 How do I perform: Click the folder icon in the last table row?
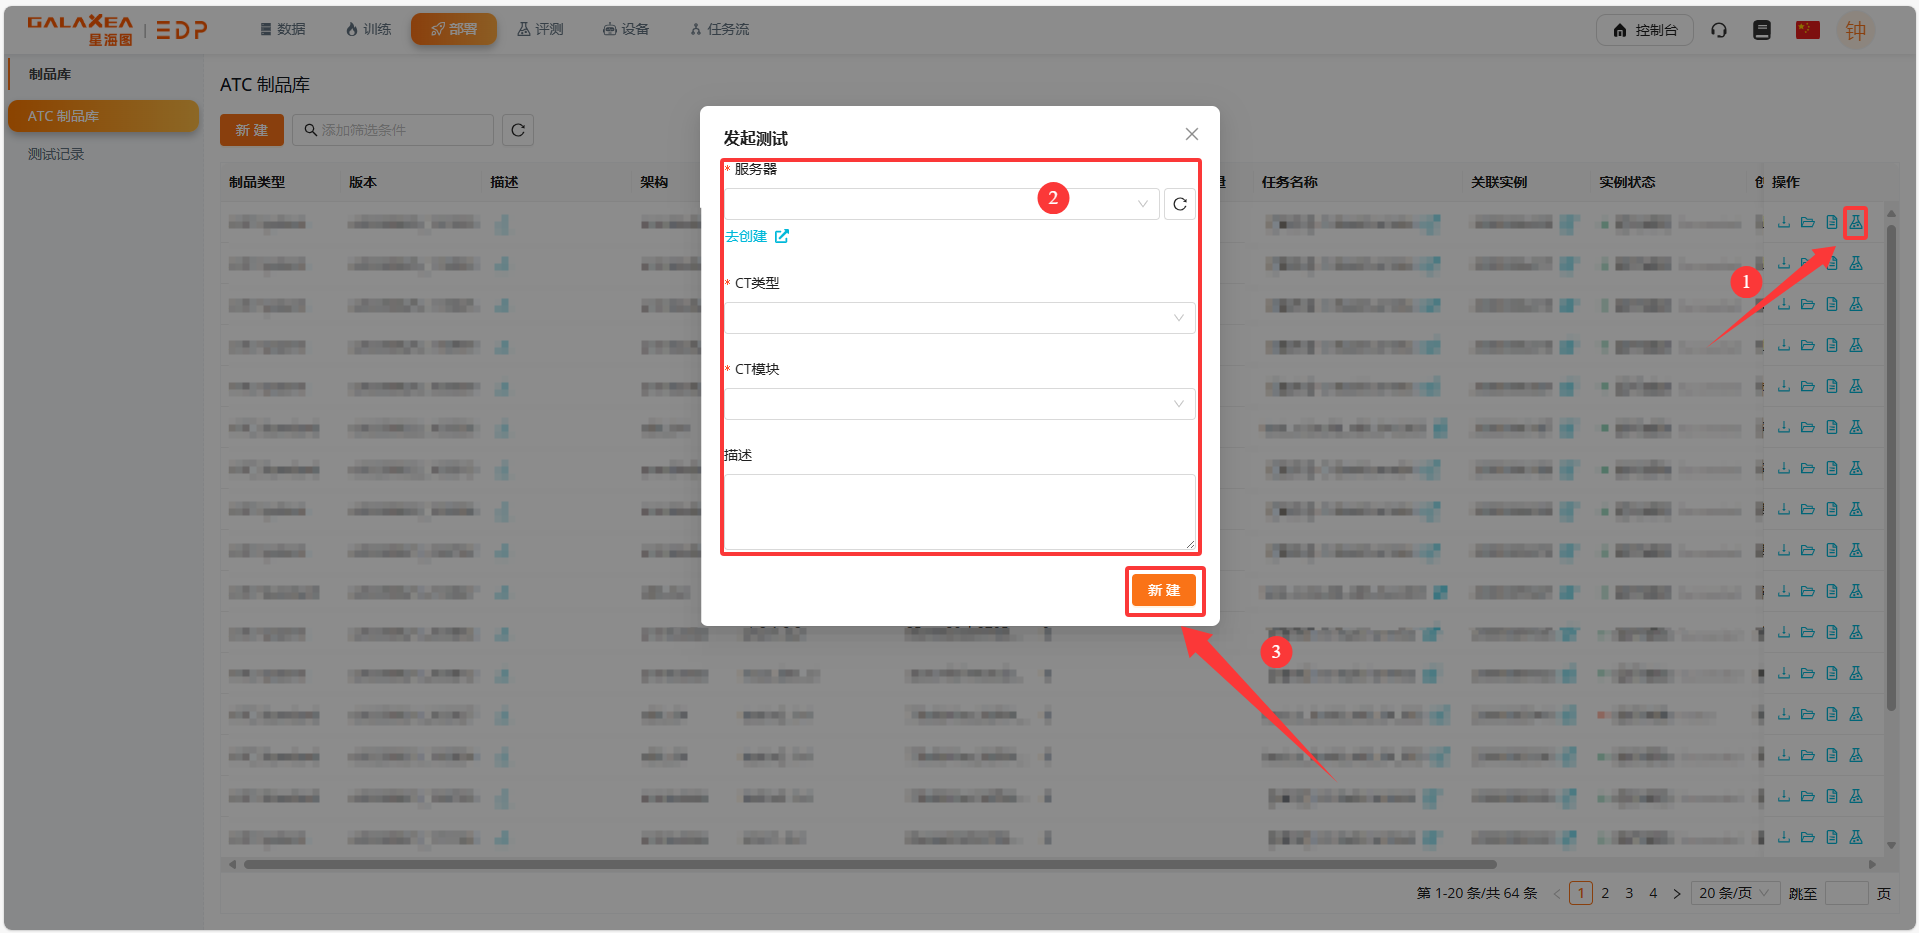click(x=1807, y=837)
